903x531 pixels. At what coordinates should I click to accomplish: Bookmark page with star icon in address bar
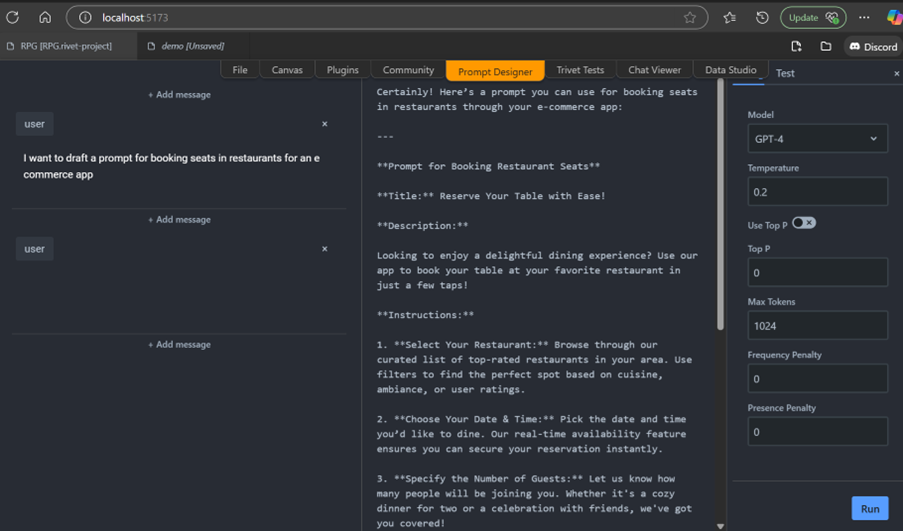click(x=690, y=18)
